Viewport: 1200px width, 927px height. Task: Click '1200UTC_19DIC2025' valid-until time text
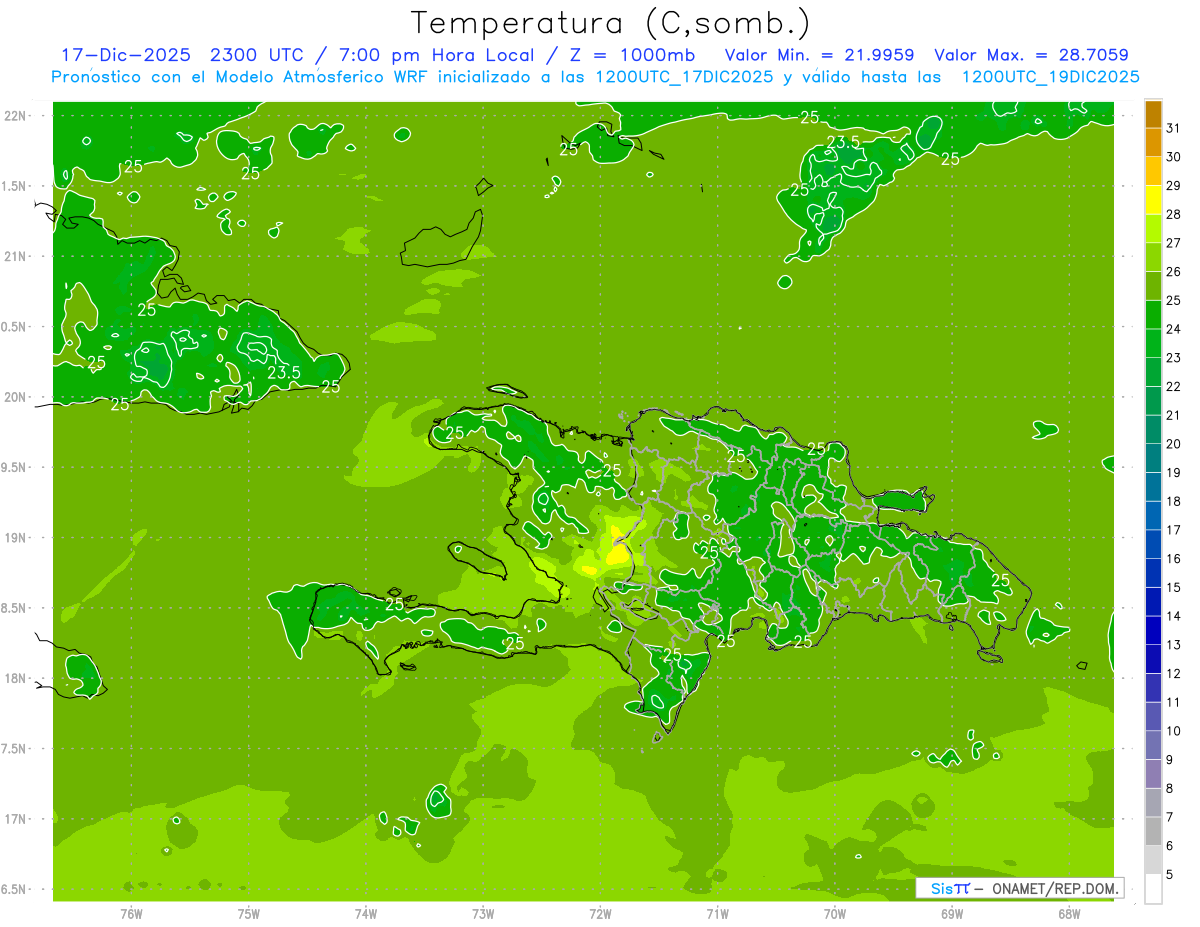point(1049,77)
